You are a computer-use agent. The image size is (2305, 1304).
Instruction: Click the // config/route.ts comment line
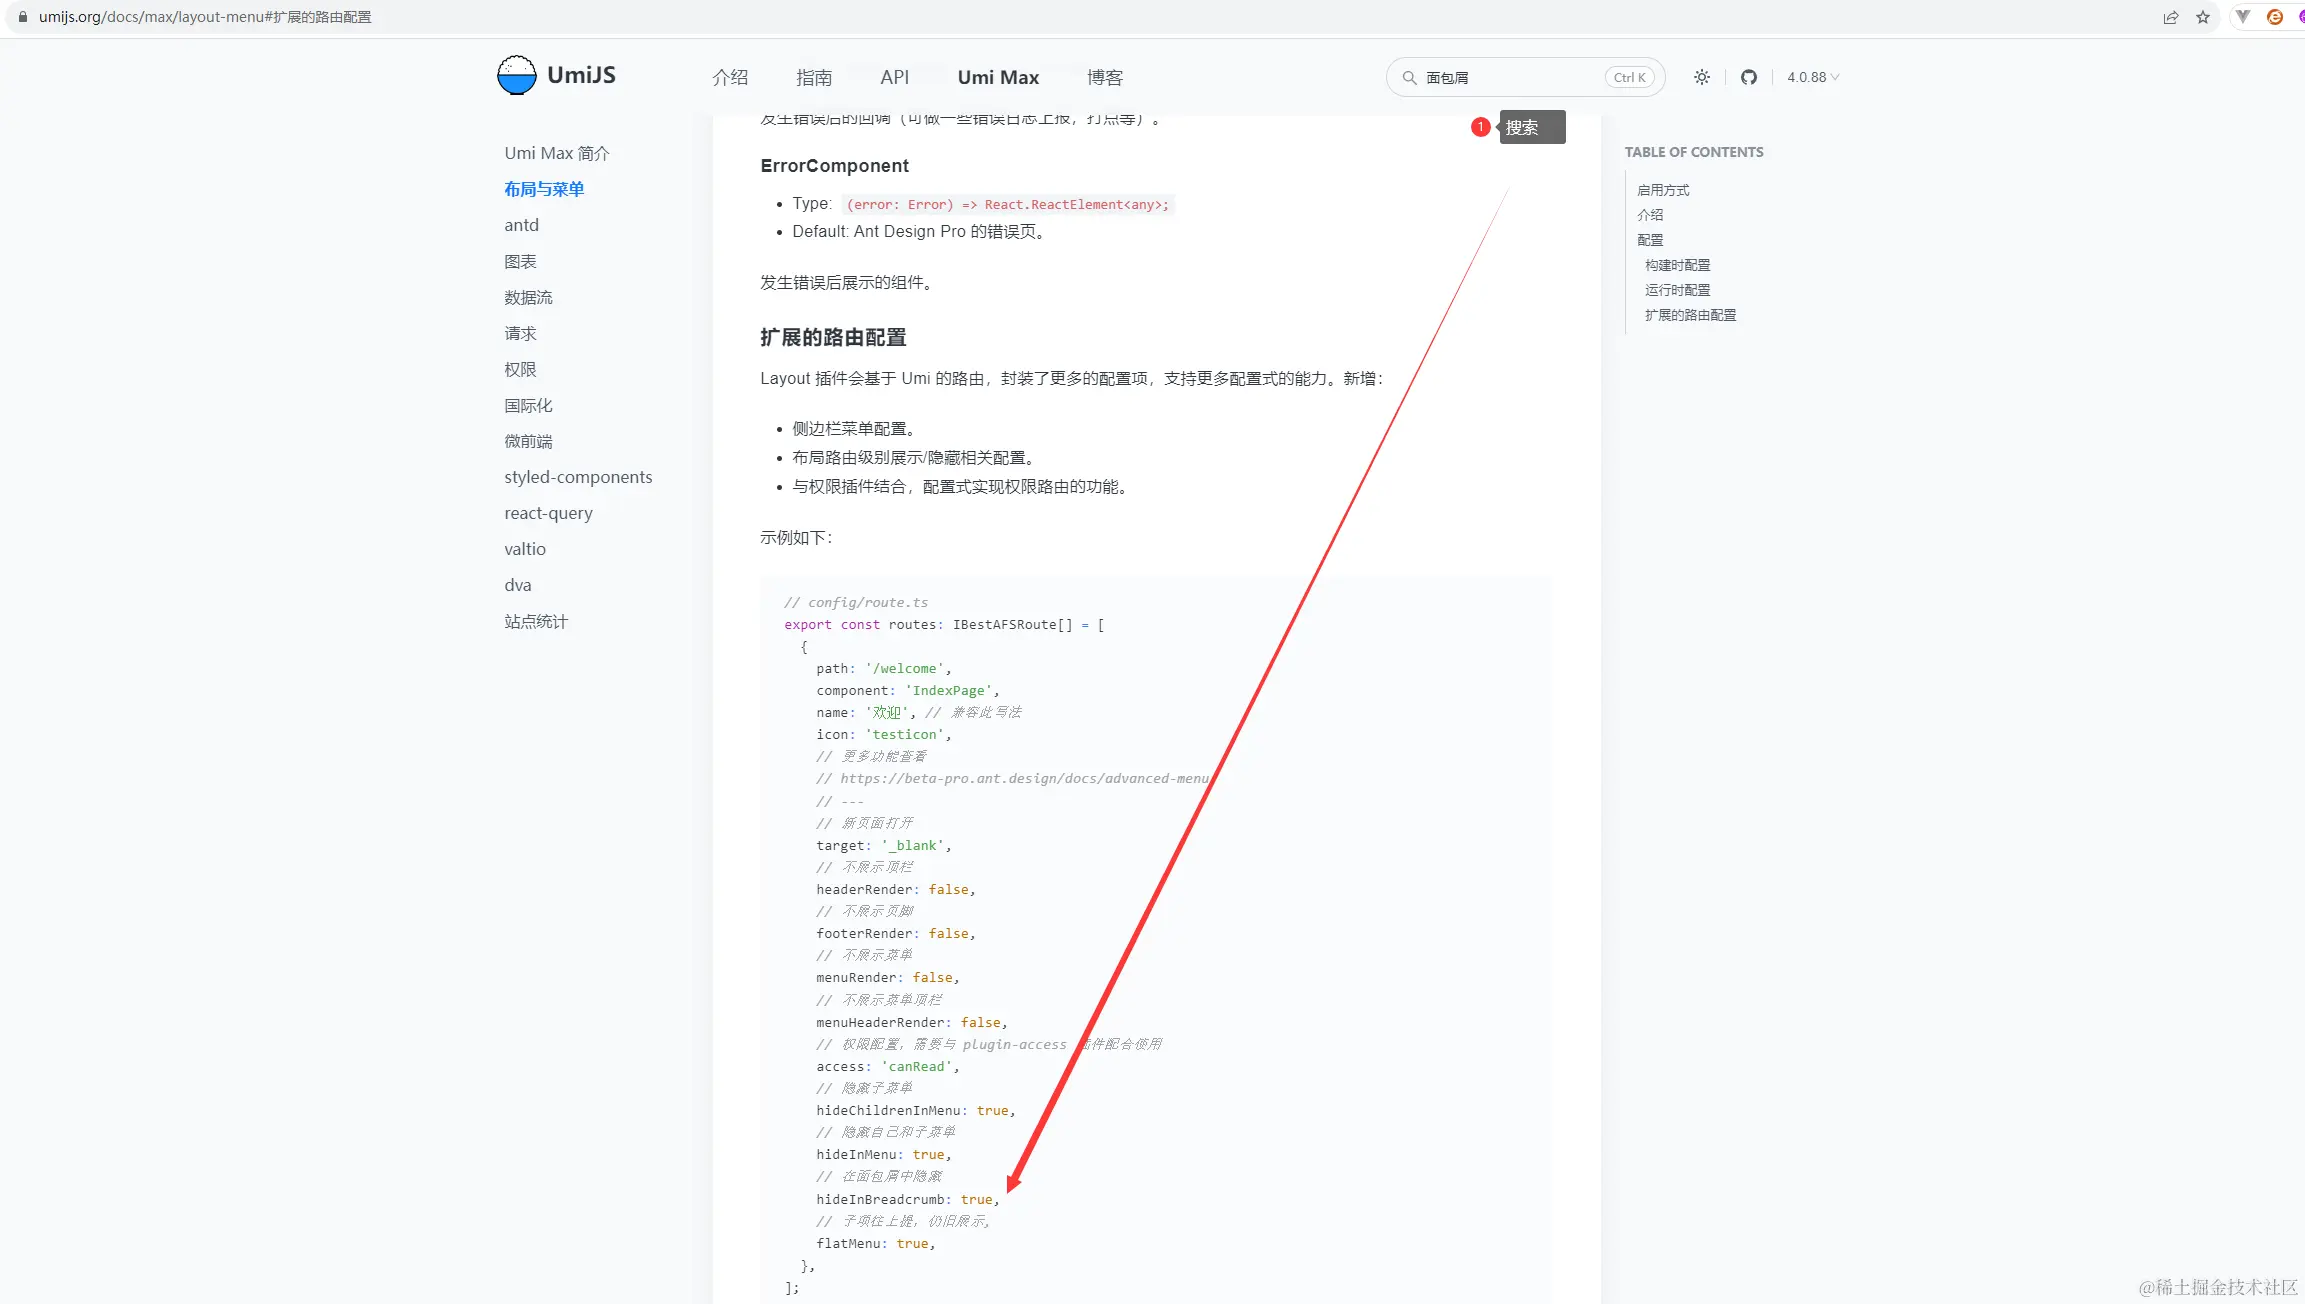[x=856, y=602]
